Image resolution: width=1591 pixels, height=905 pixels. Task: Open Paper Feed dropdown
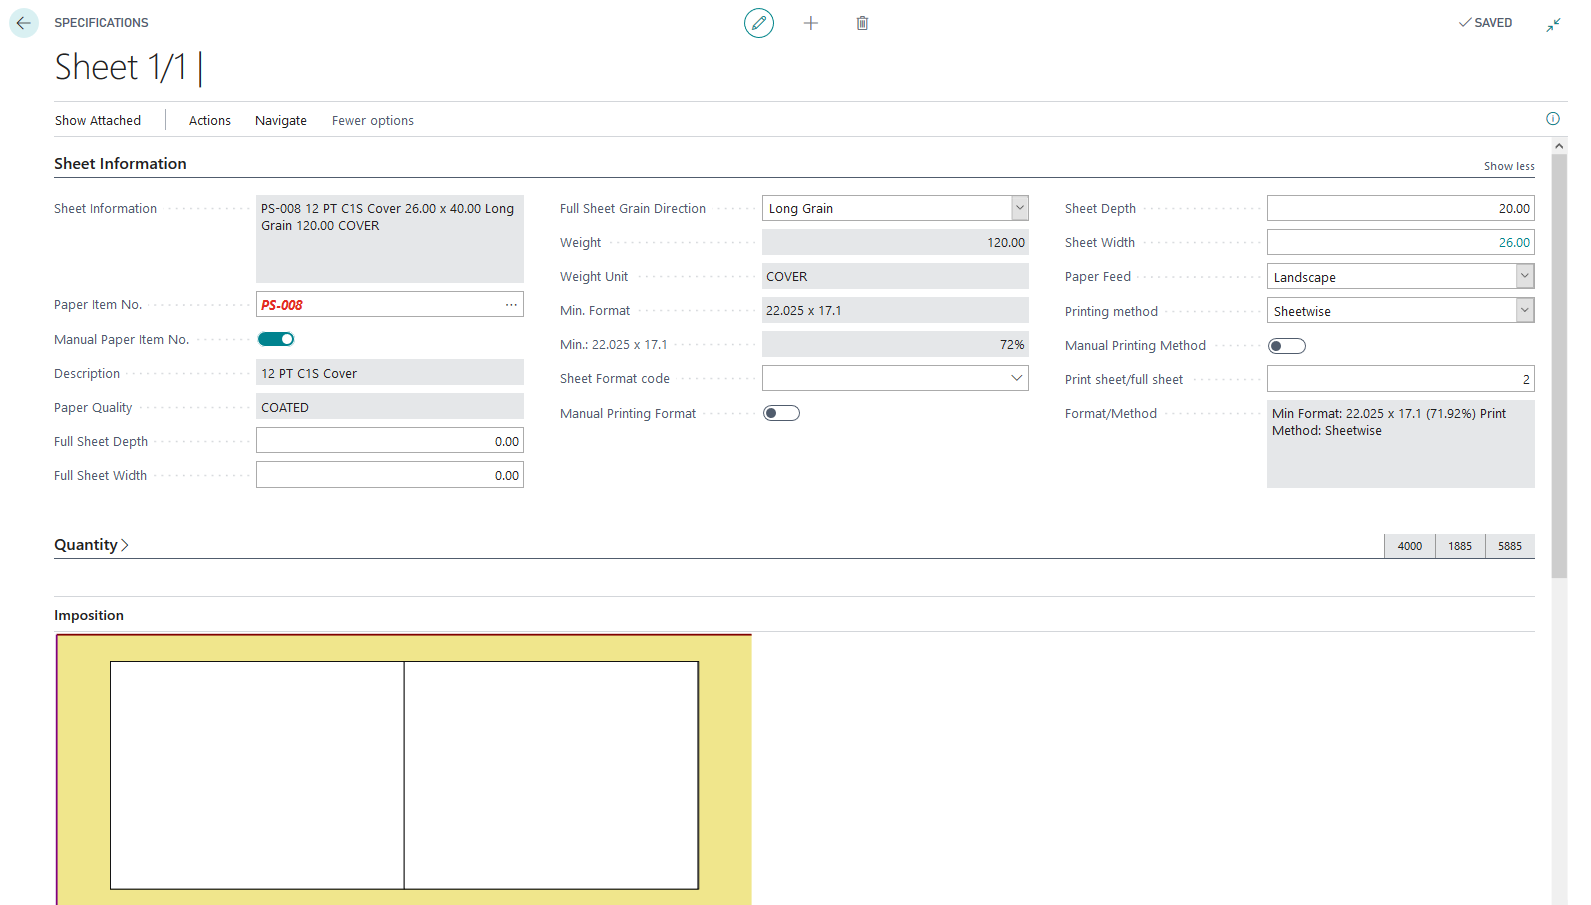pos(1525,276)
